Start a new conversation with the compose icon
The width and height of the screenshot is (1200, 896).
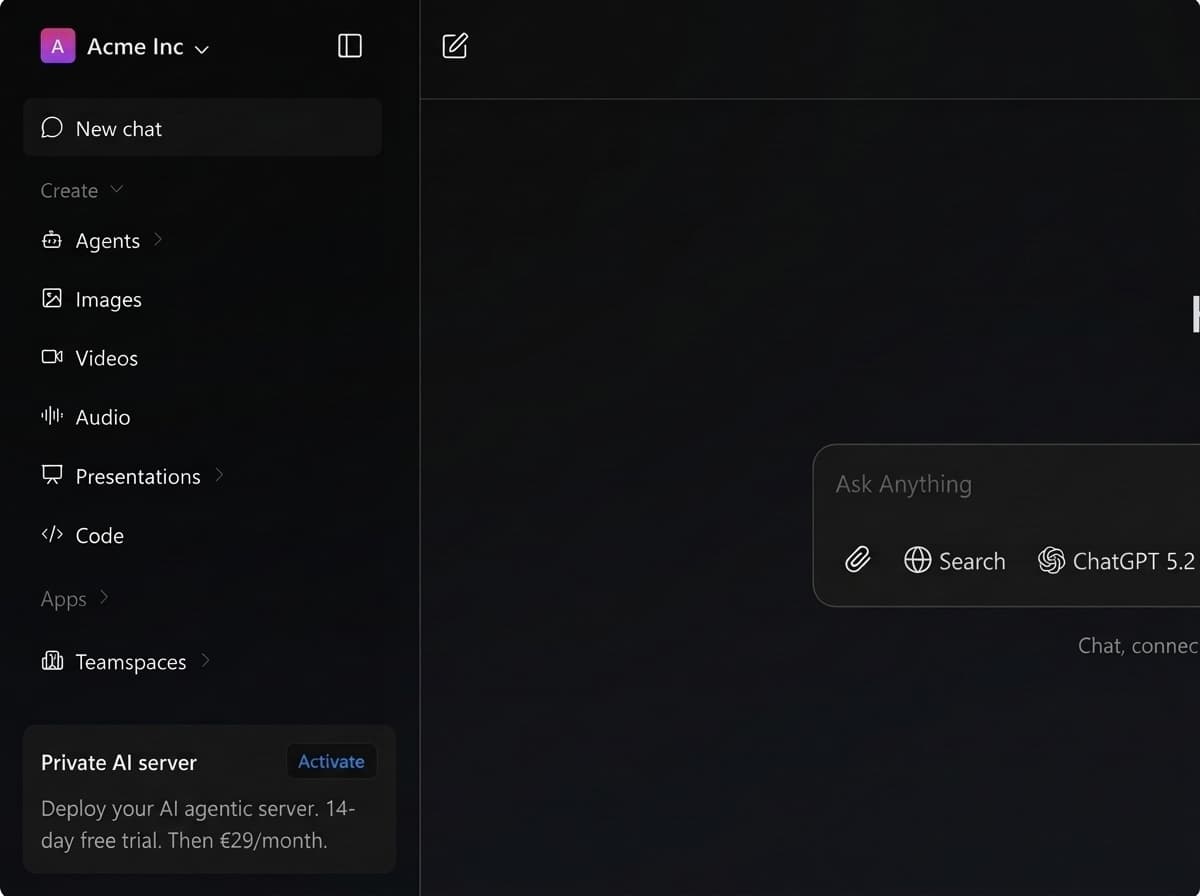pyautogui.click(x=455, y=45)
